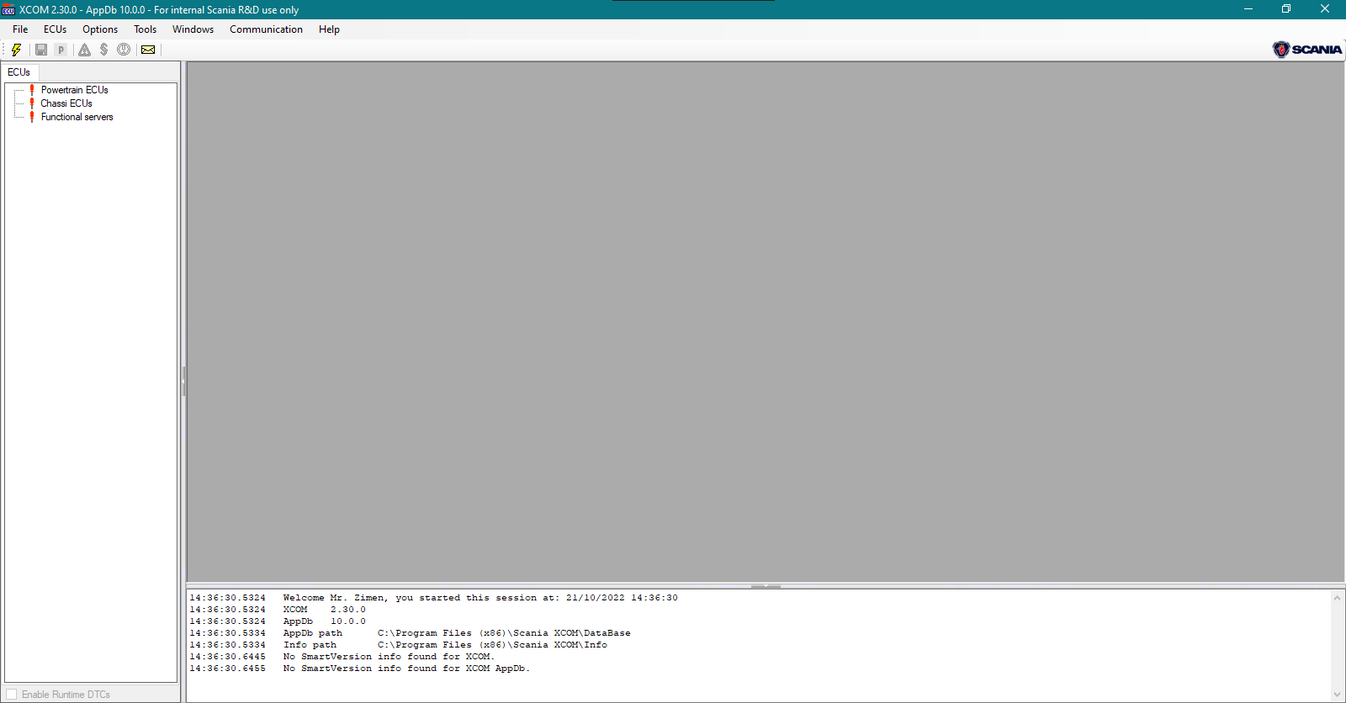
Task: Switch to the ECUs tab
Action: (x=19, y=72)
